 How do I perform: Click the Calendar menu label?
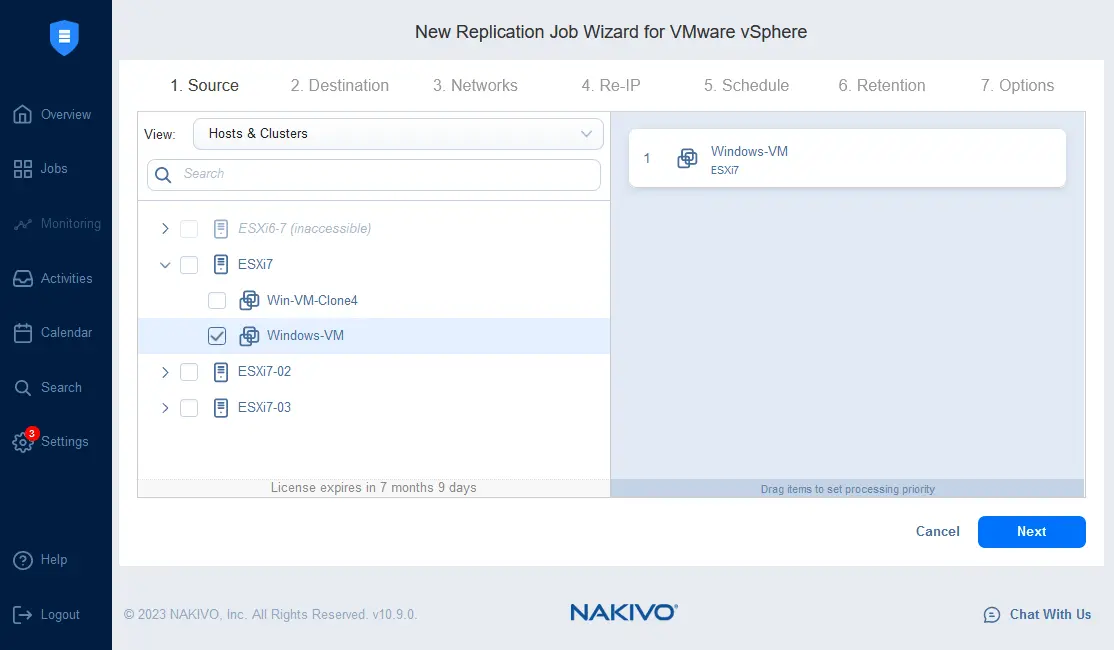point(67,333)
